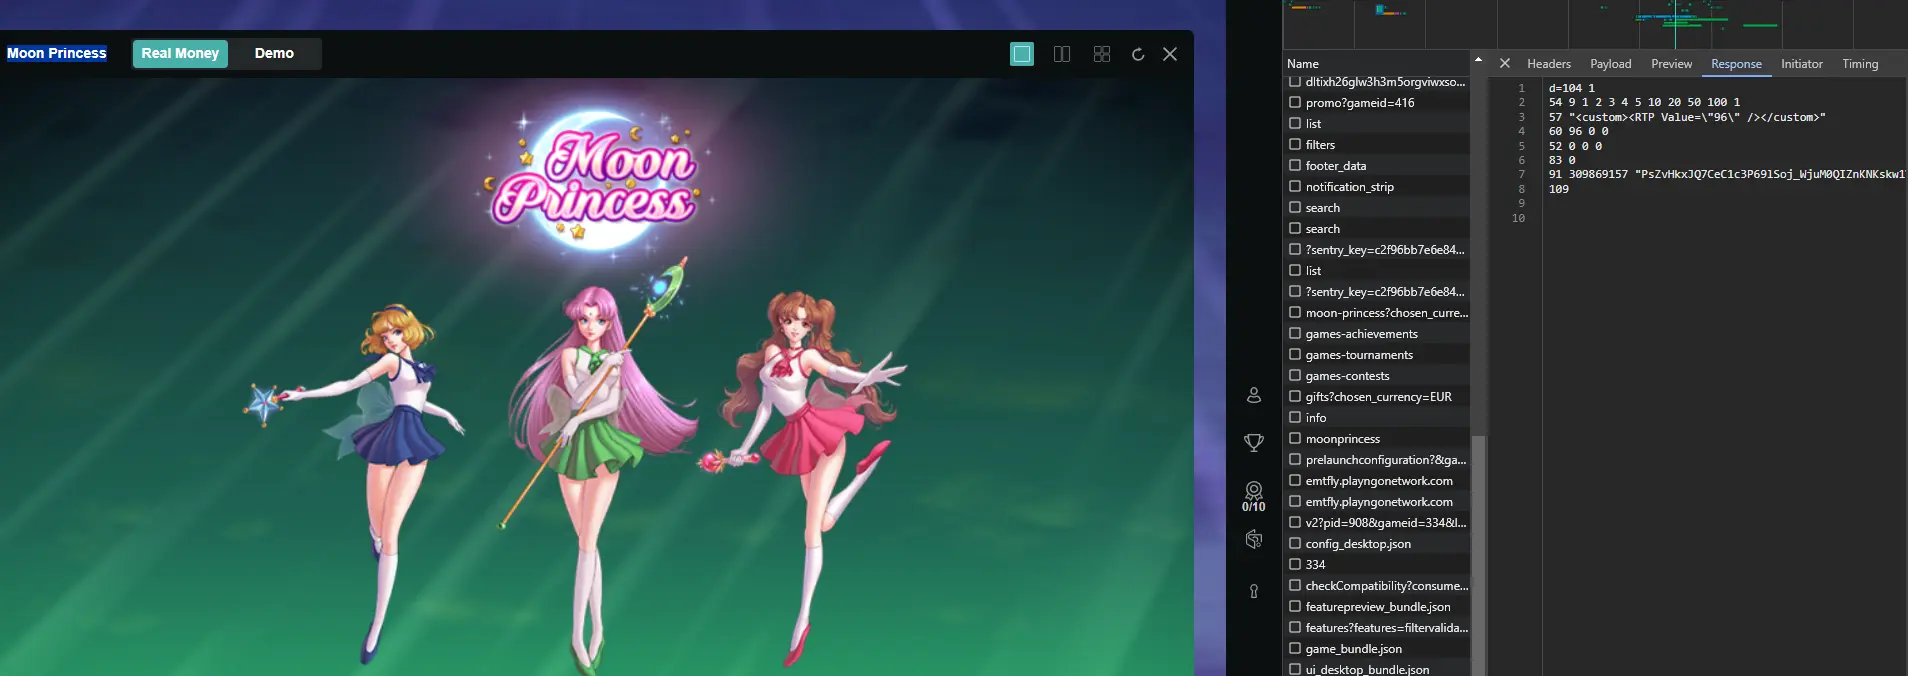Click the response line "d=104 1"
1908x676 pixels.
1571,88
